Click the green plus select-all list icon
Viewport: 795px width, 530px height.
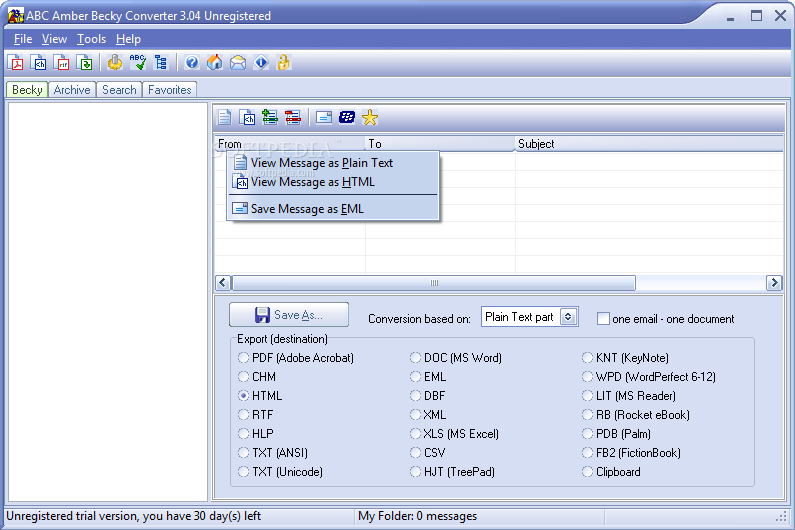click(270, 118)
